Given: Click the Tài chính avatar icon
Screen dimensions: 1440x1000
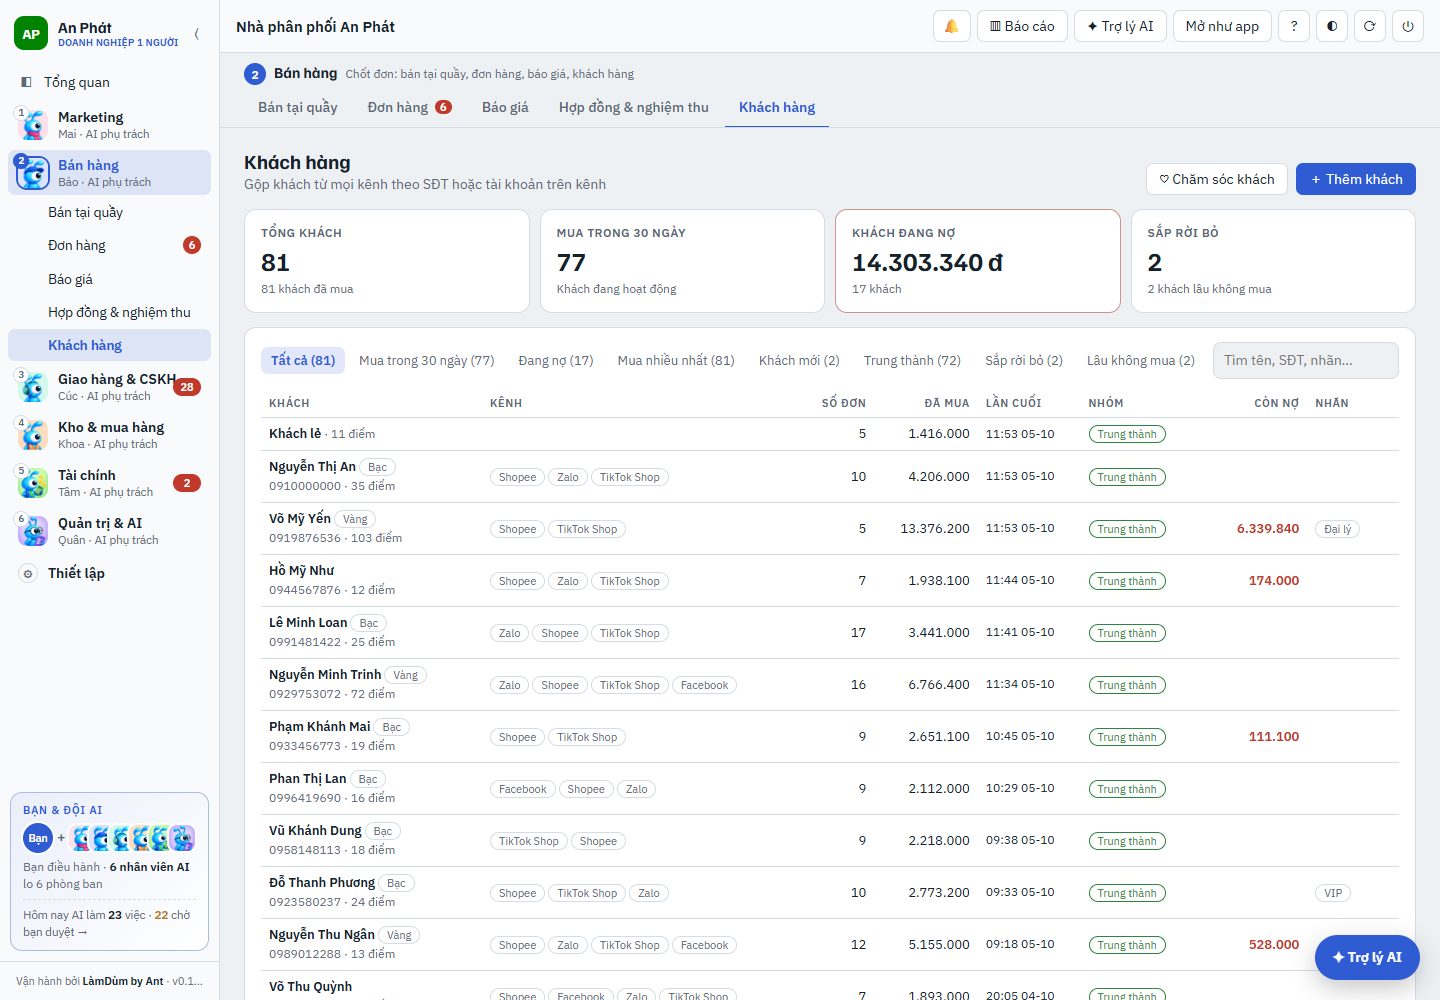Looking at the screenshot, I should coord(32,482).
